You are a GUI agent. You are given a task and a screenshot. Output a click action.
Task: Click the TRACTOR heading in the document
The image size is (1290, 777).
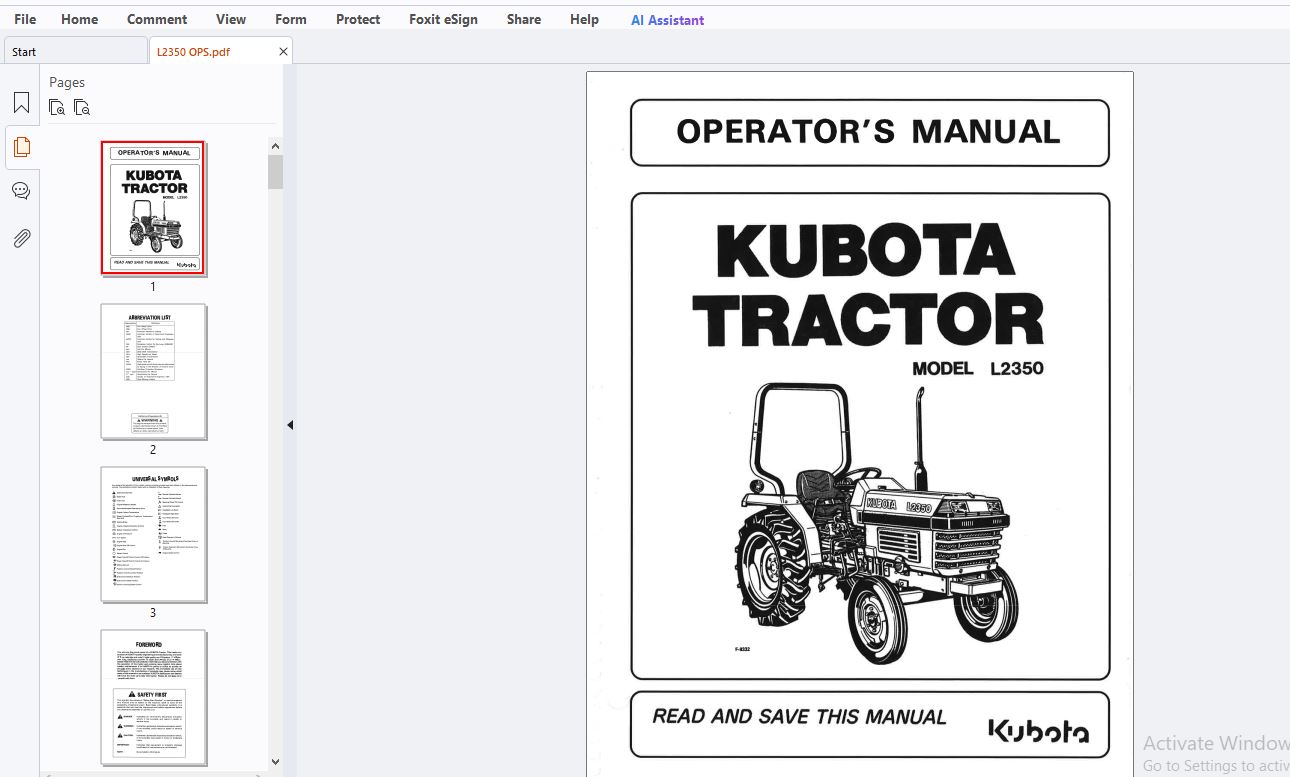(867, 320)
